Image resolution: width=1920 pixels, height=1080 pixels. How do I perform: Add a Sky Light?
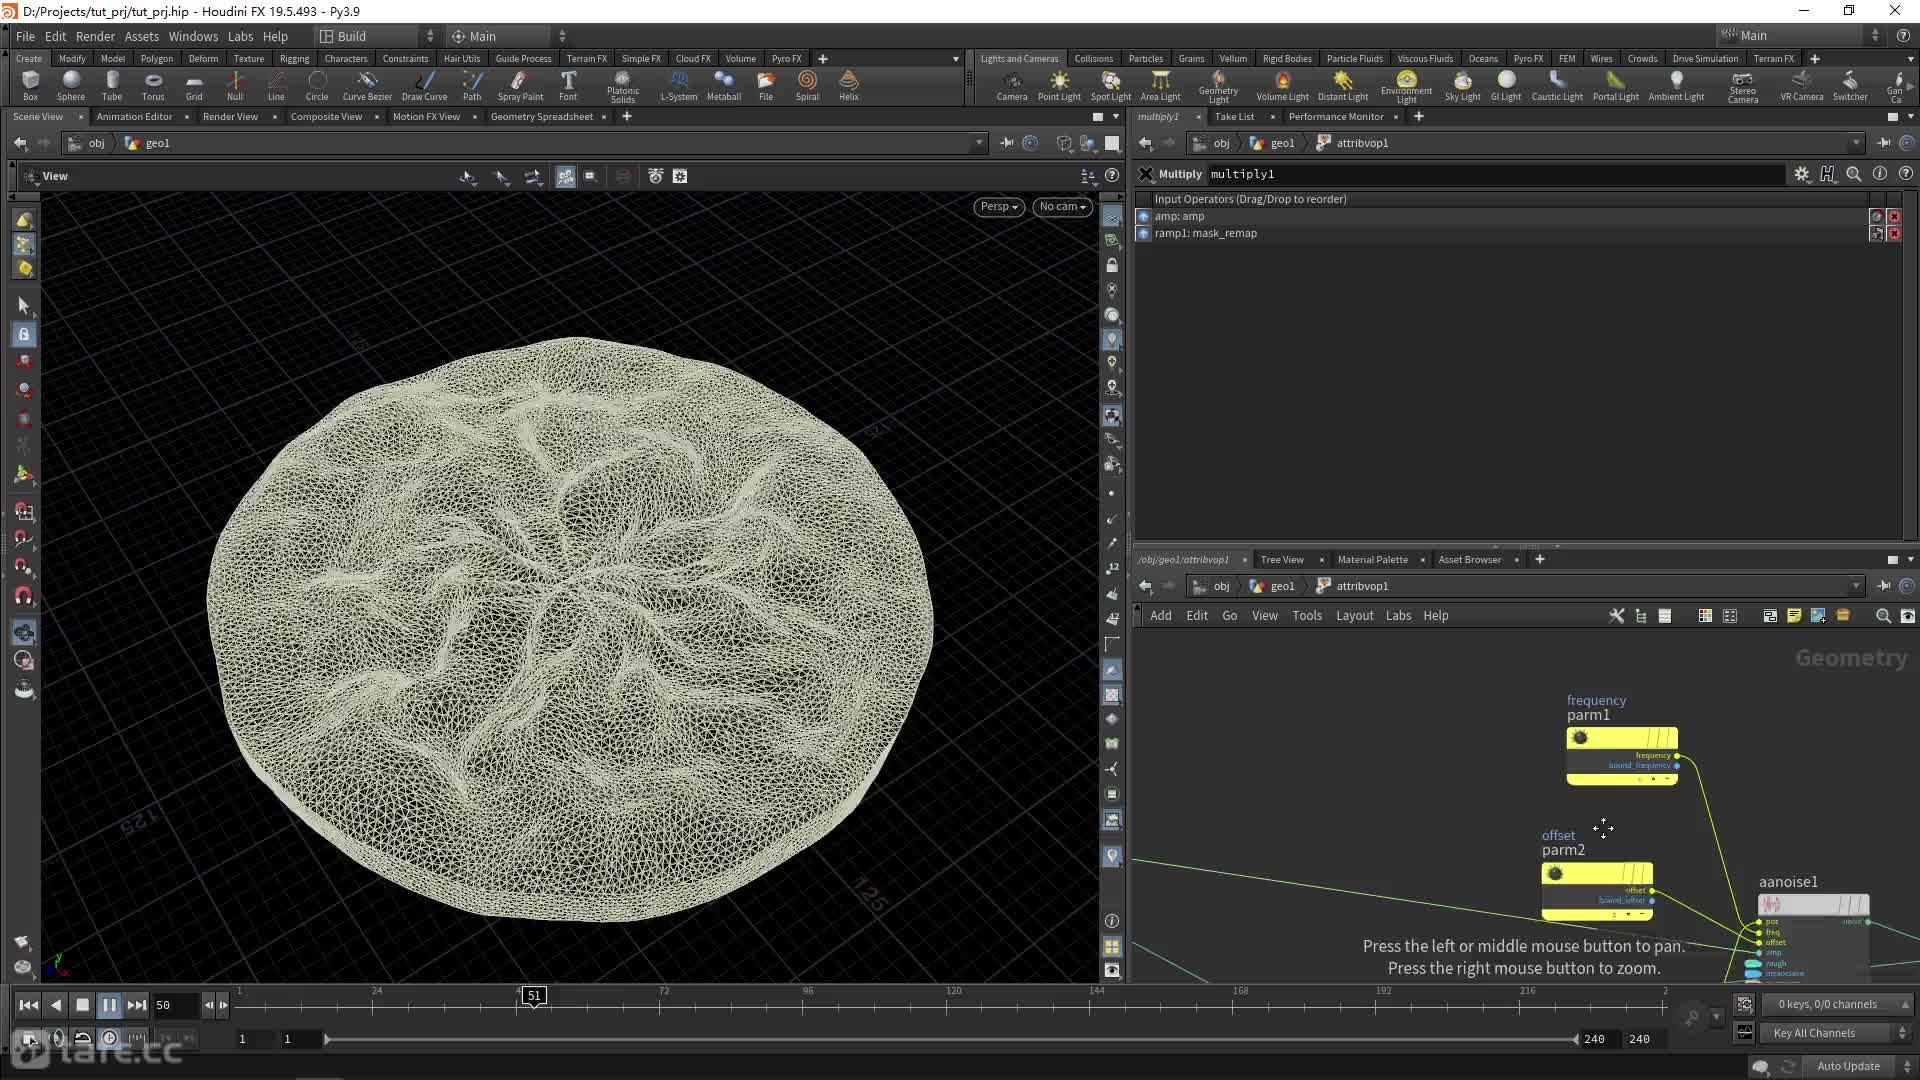point(1462,85)
